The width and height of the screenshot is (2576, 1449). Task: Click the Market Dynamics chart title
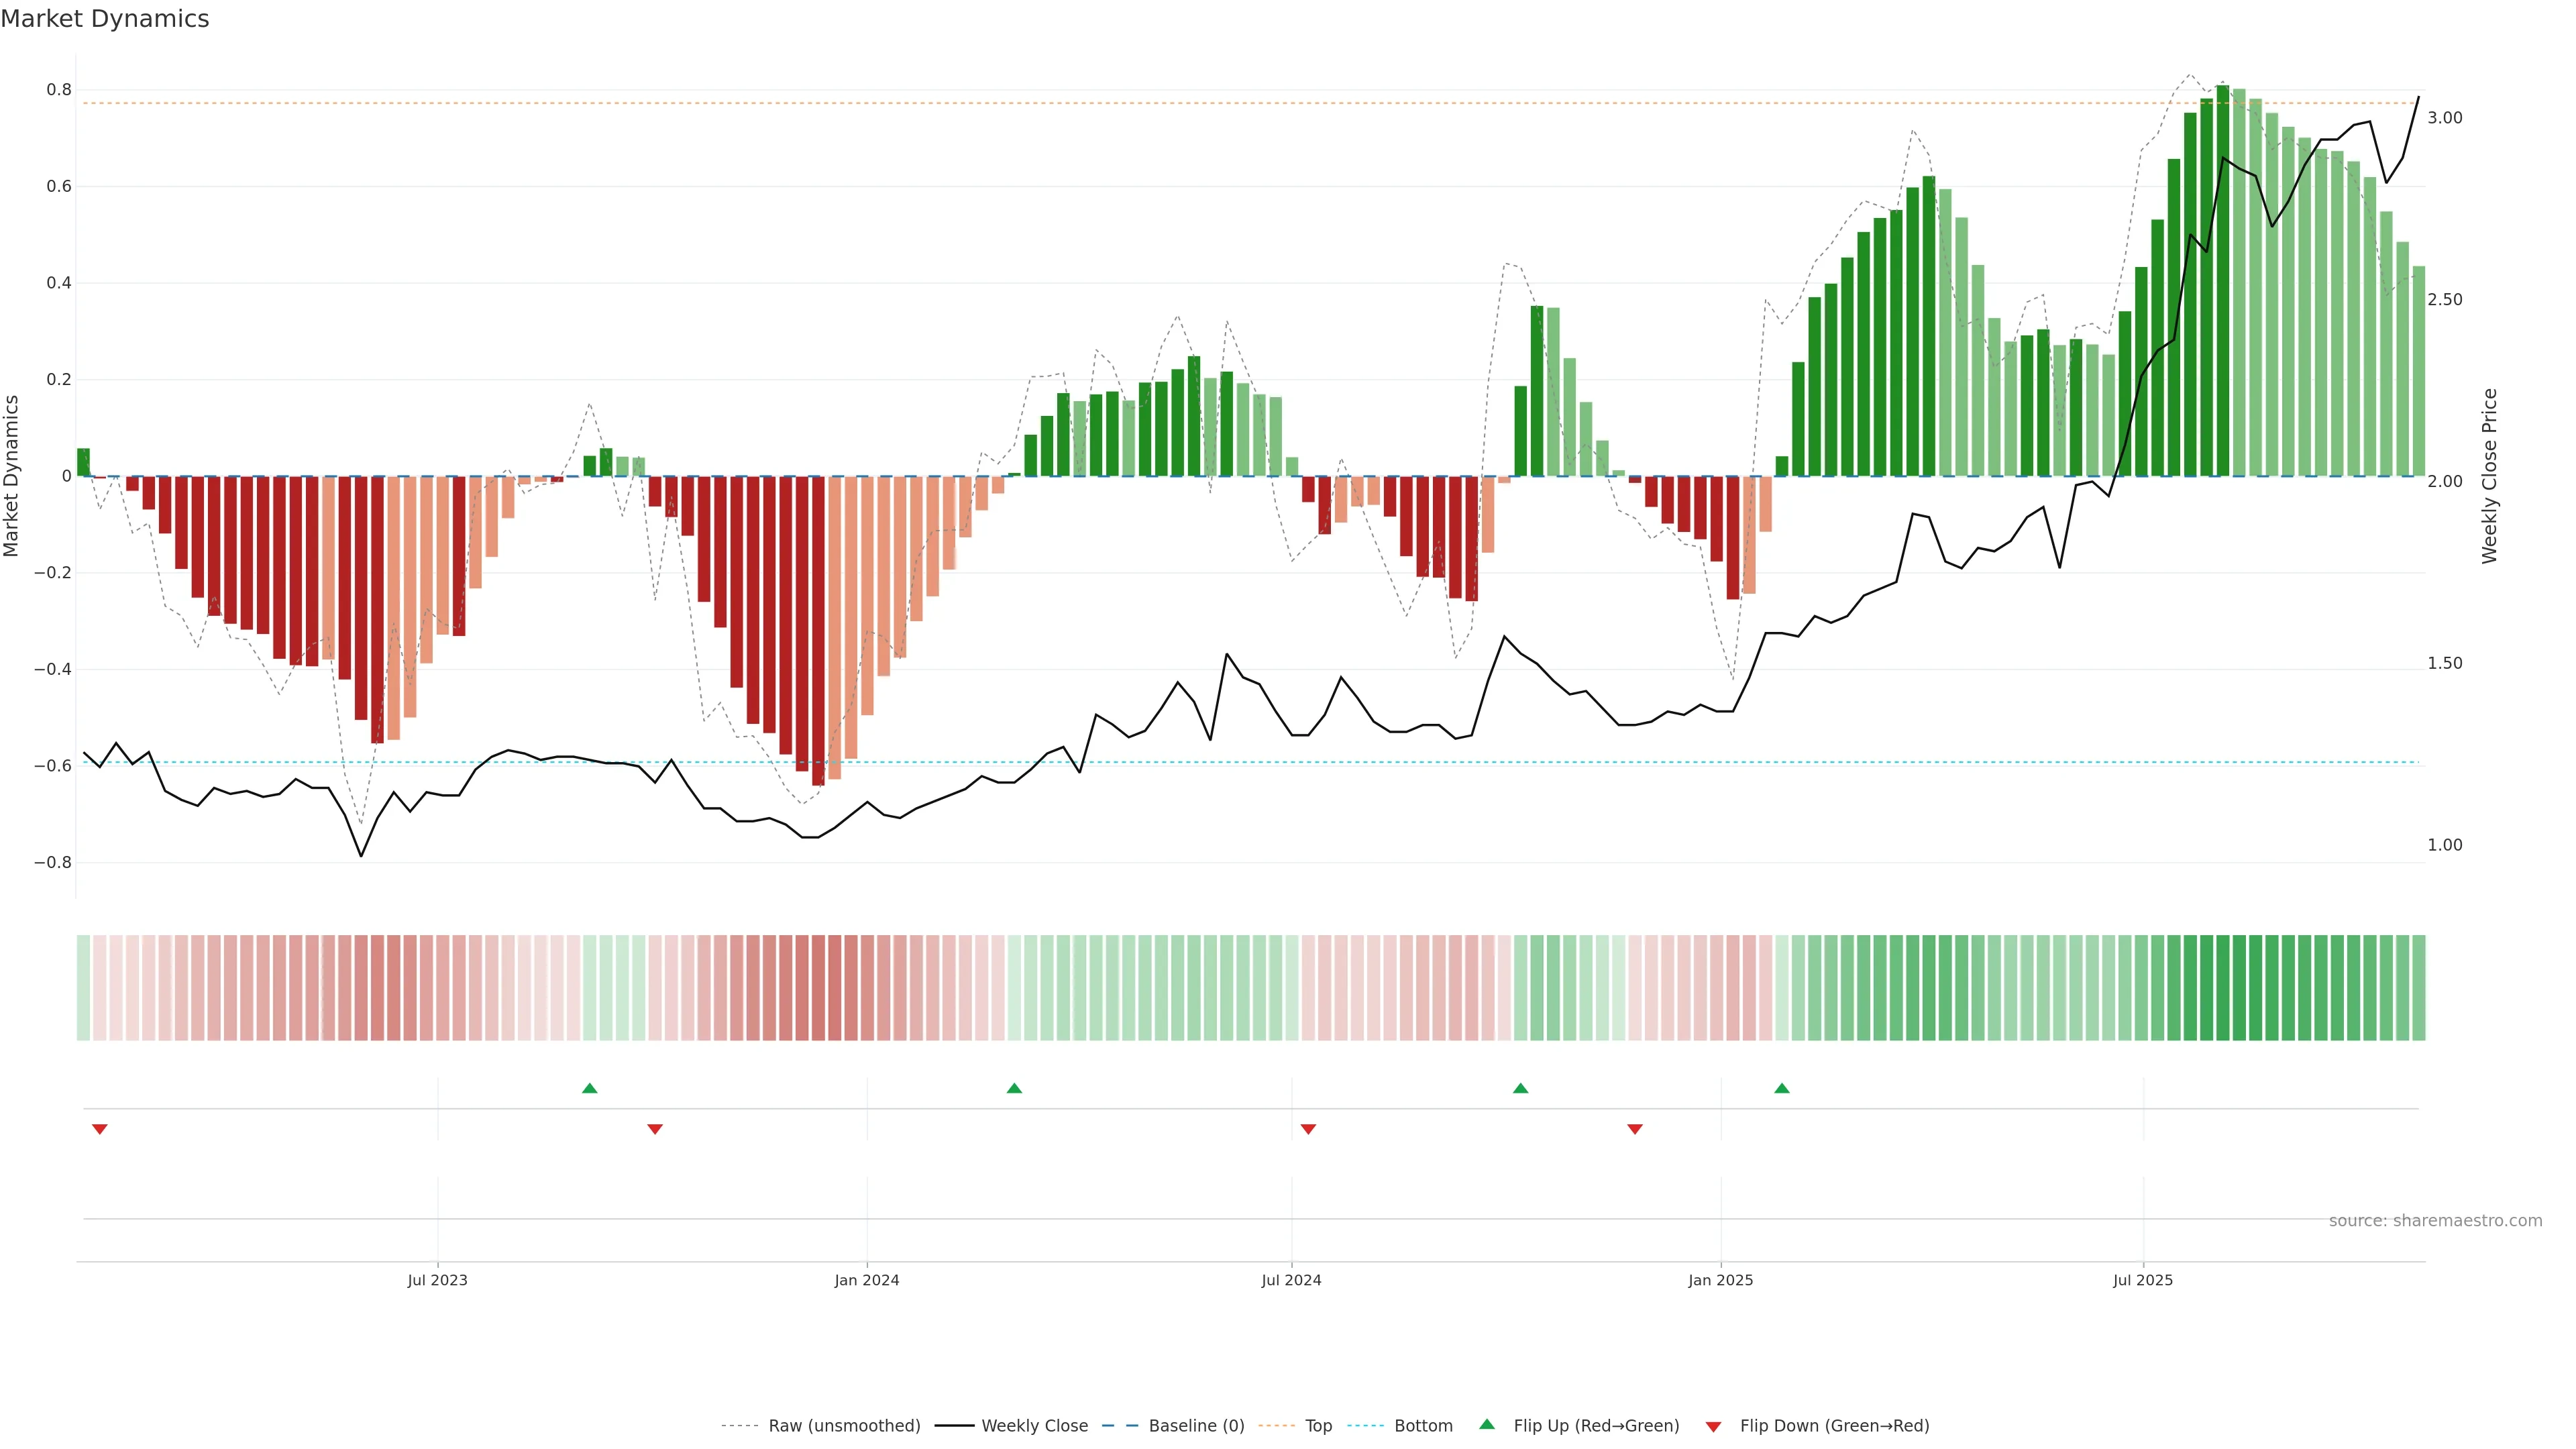pos(105,19)
